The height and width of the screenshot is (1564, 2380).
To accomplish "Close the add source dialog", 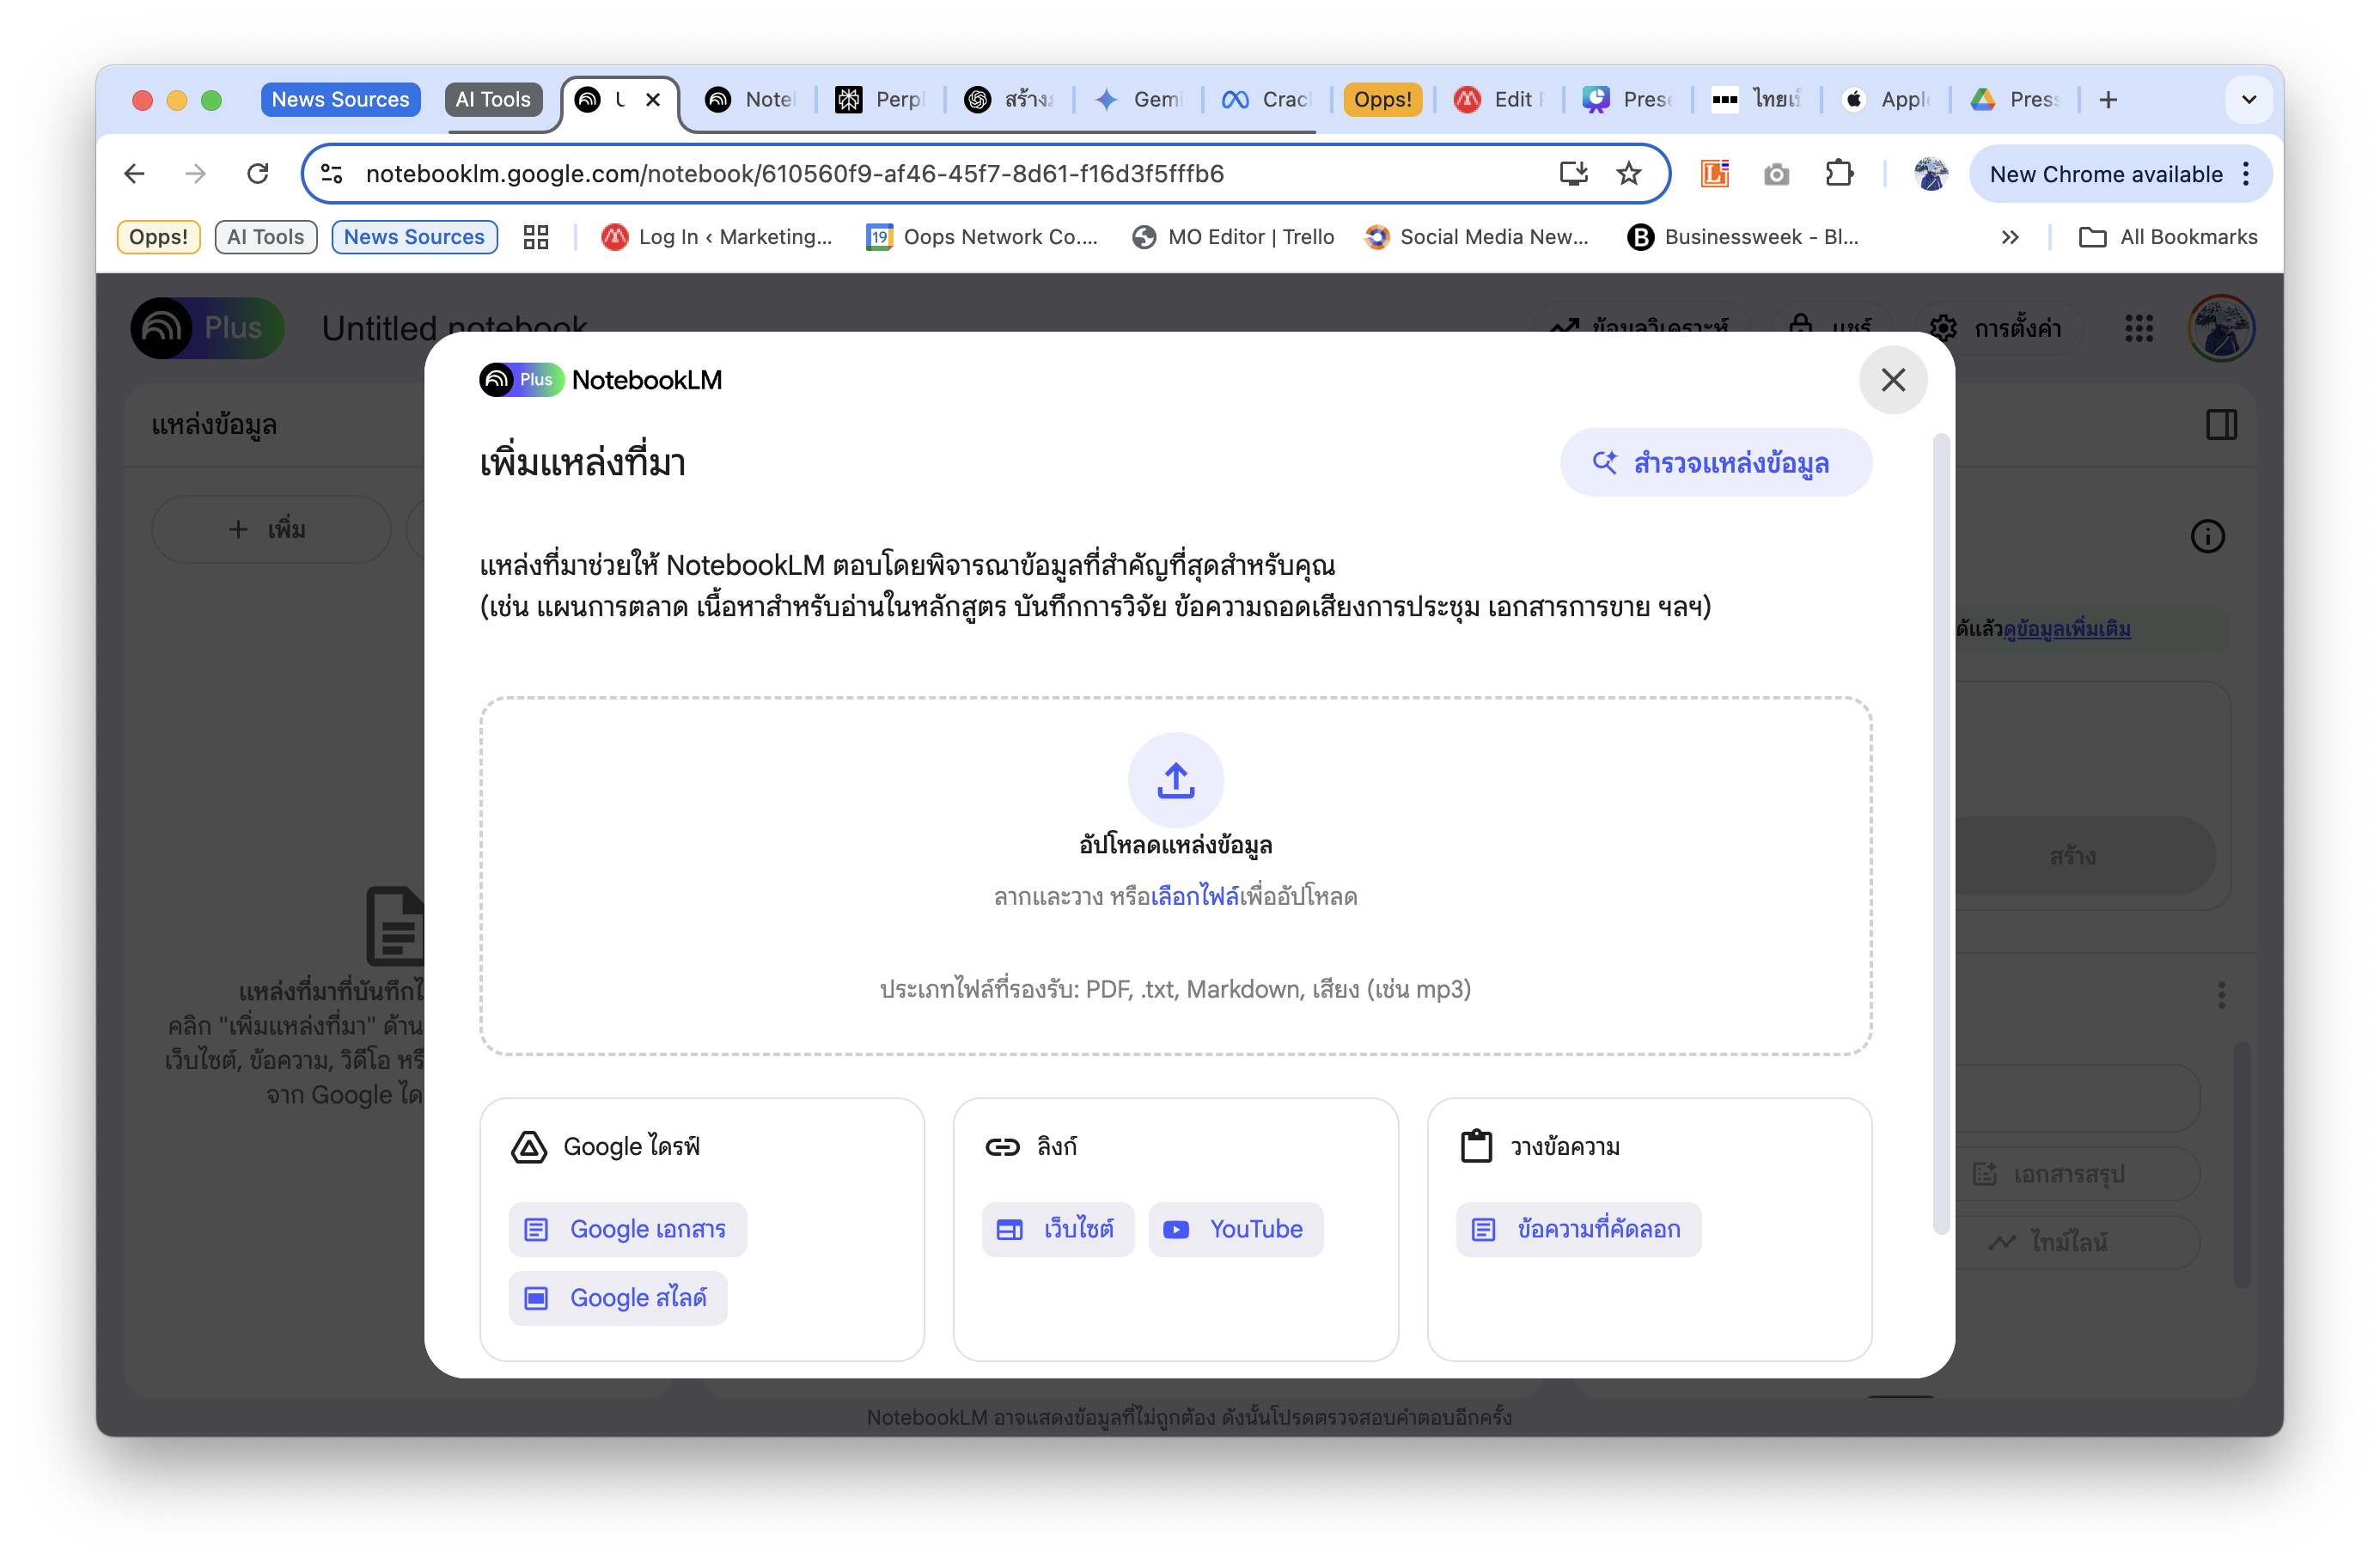I will (x=1892, y=380).
